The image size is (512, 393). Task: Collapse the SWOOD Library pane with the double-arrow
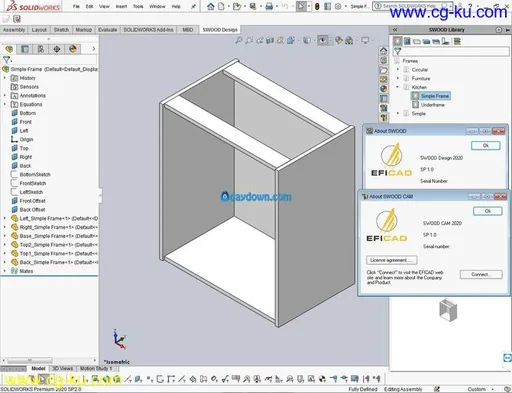(395, 30)
